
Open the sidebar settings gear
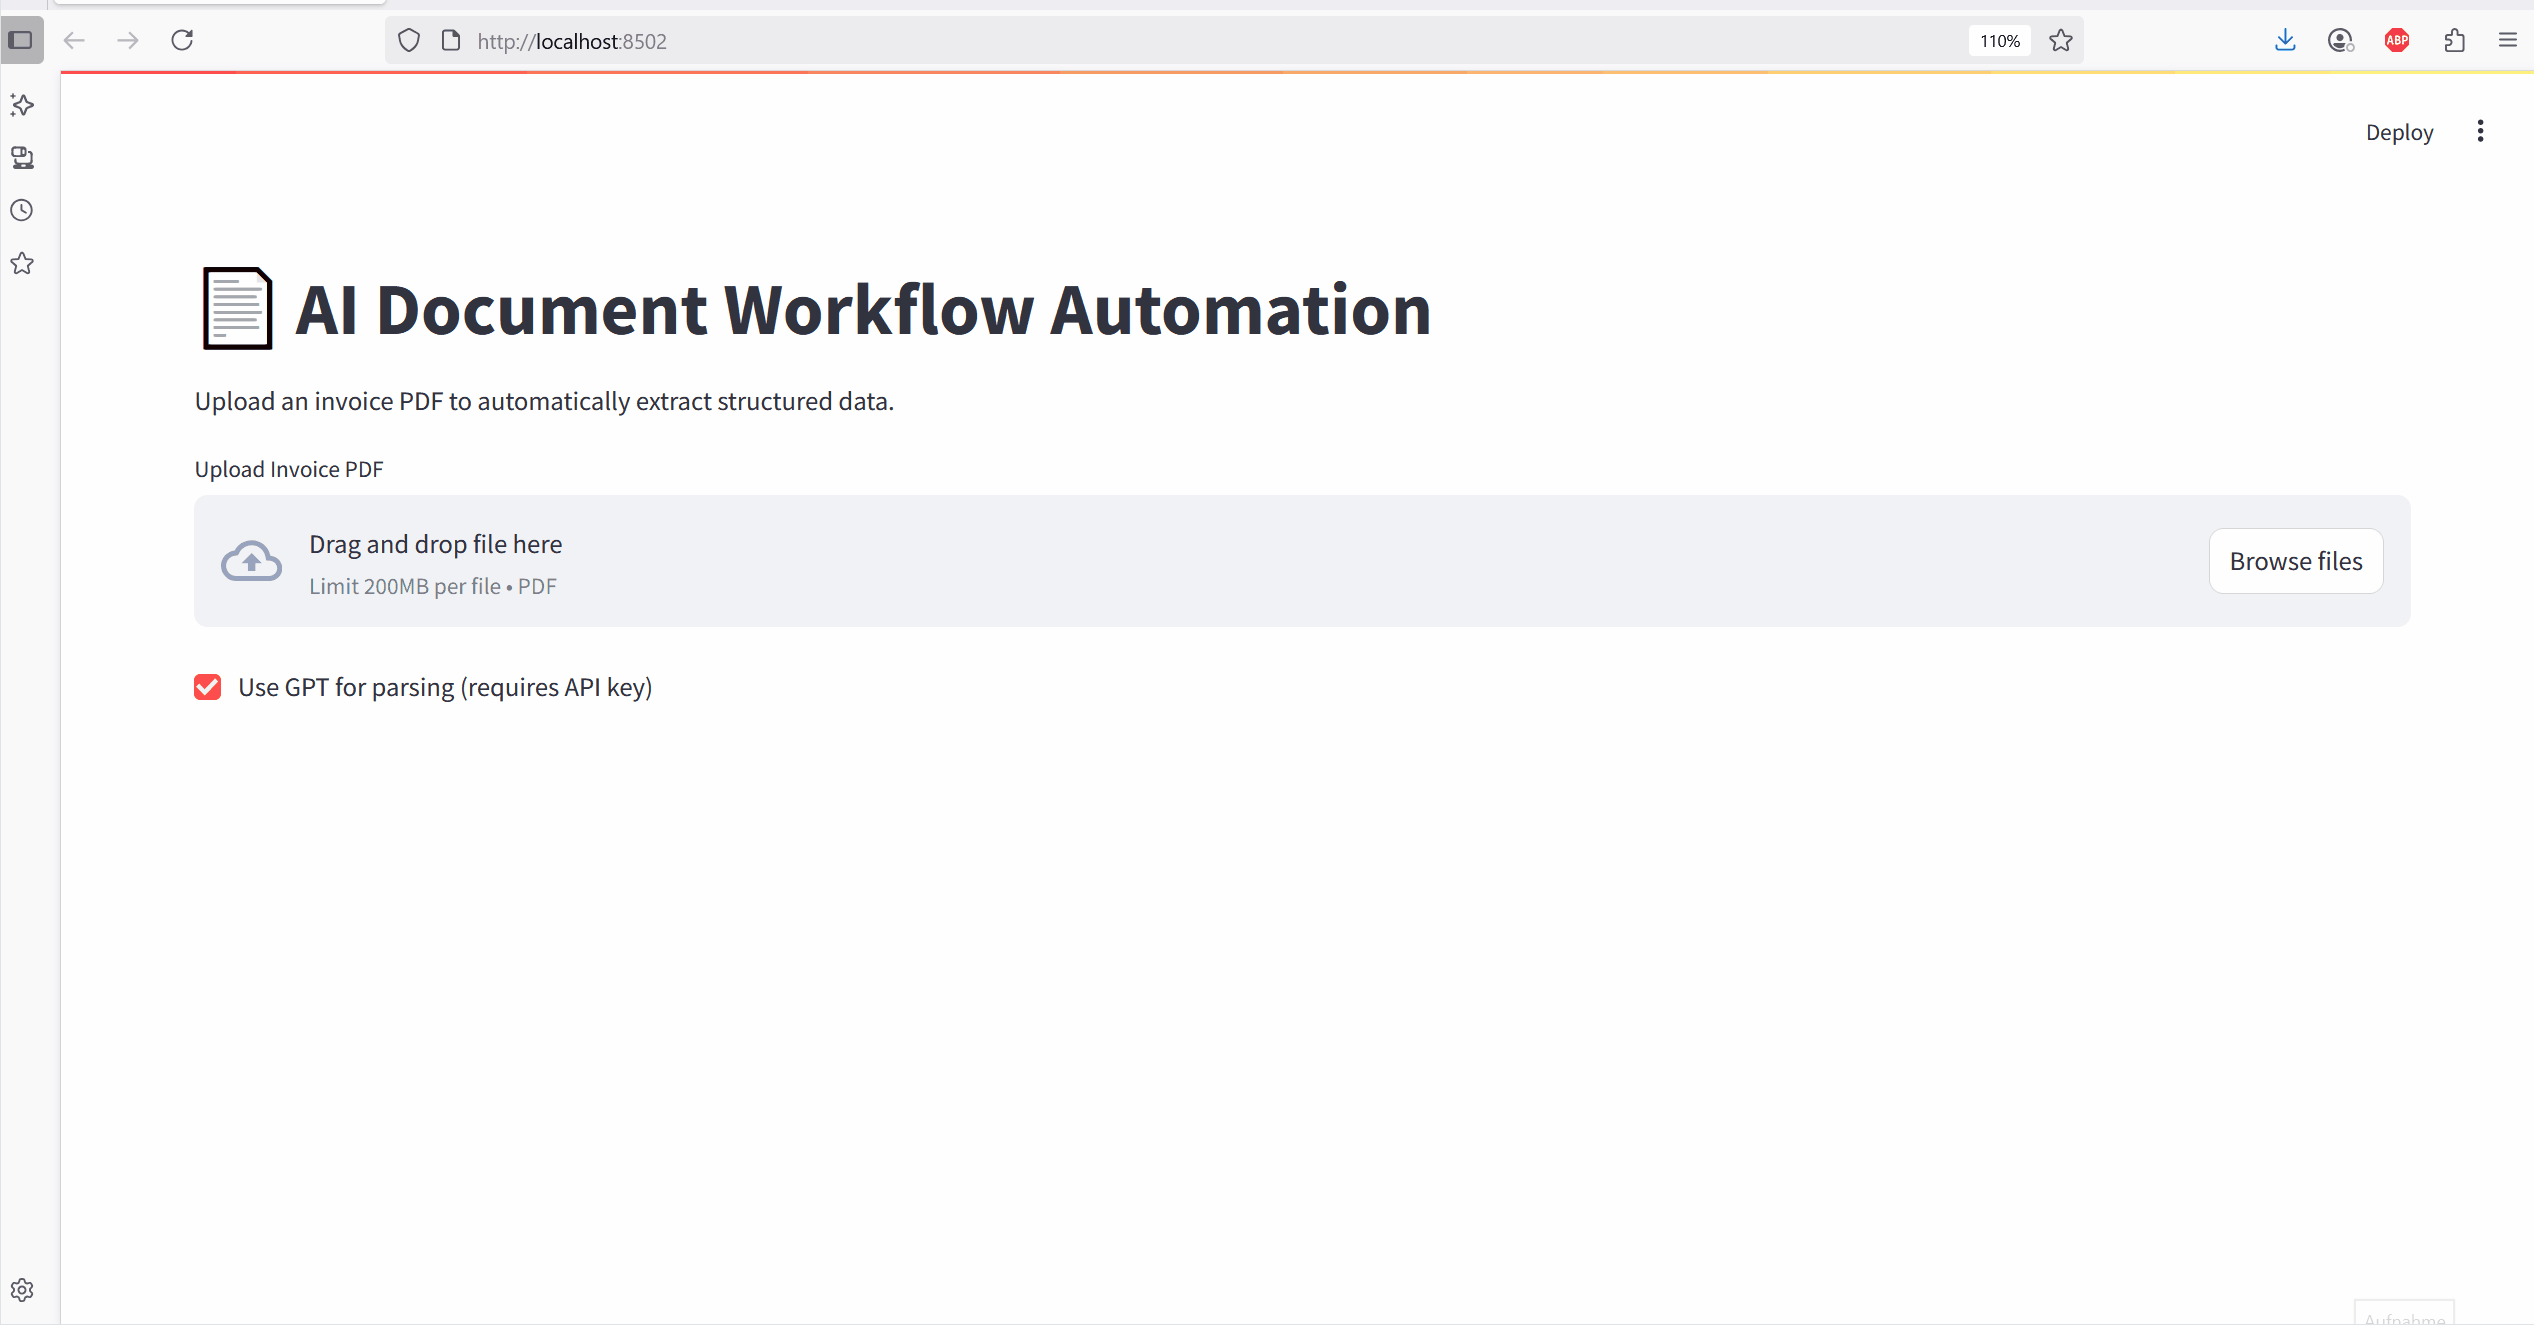click(x=22, y=1290)
